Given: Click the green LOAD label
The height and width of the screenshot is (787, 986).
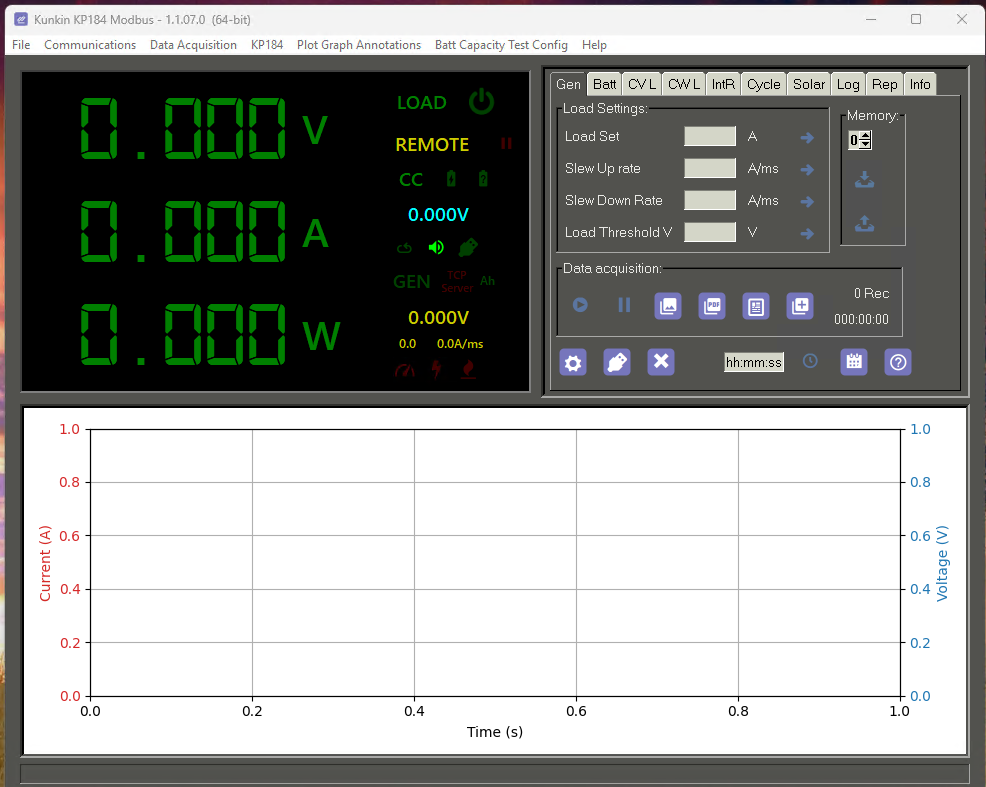Looking at the screenshot, I should [x=421, y=102].
